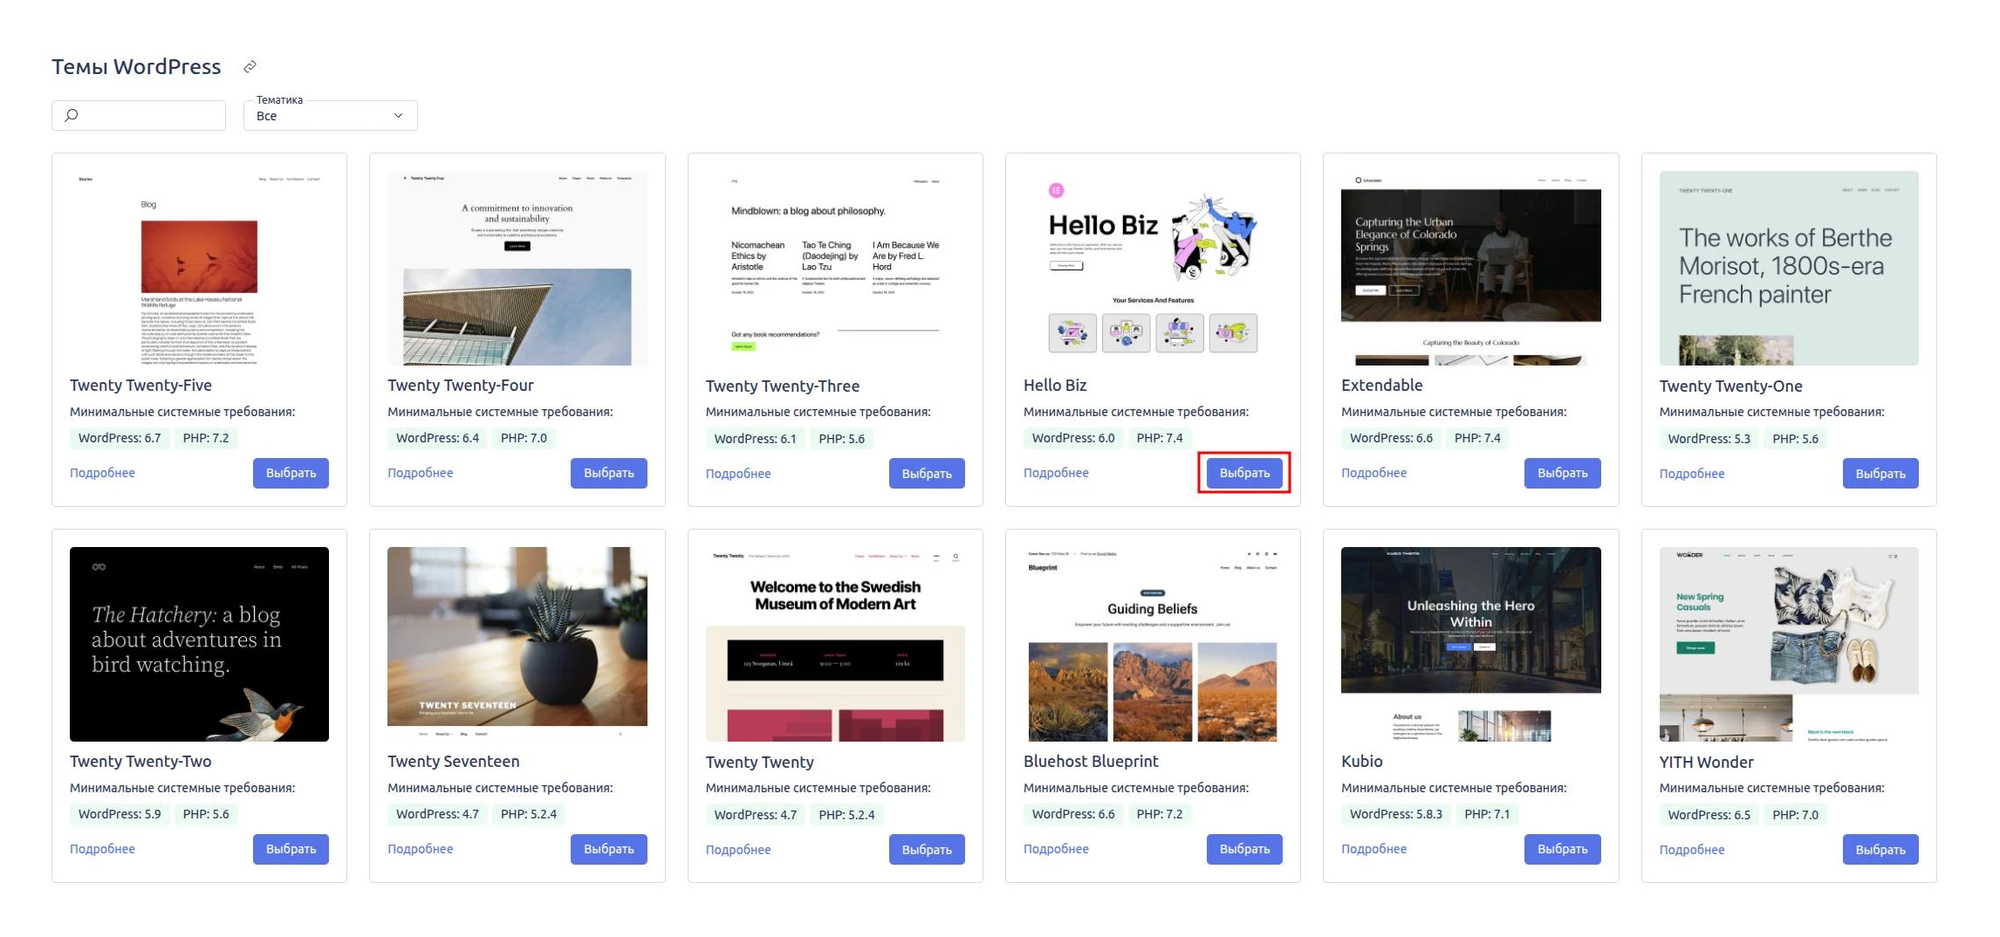This screenshot has width=2000, height=937.
Task: Click the chevron arrow in Тематика selector
Action: [x=398, y=116]
